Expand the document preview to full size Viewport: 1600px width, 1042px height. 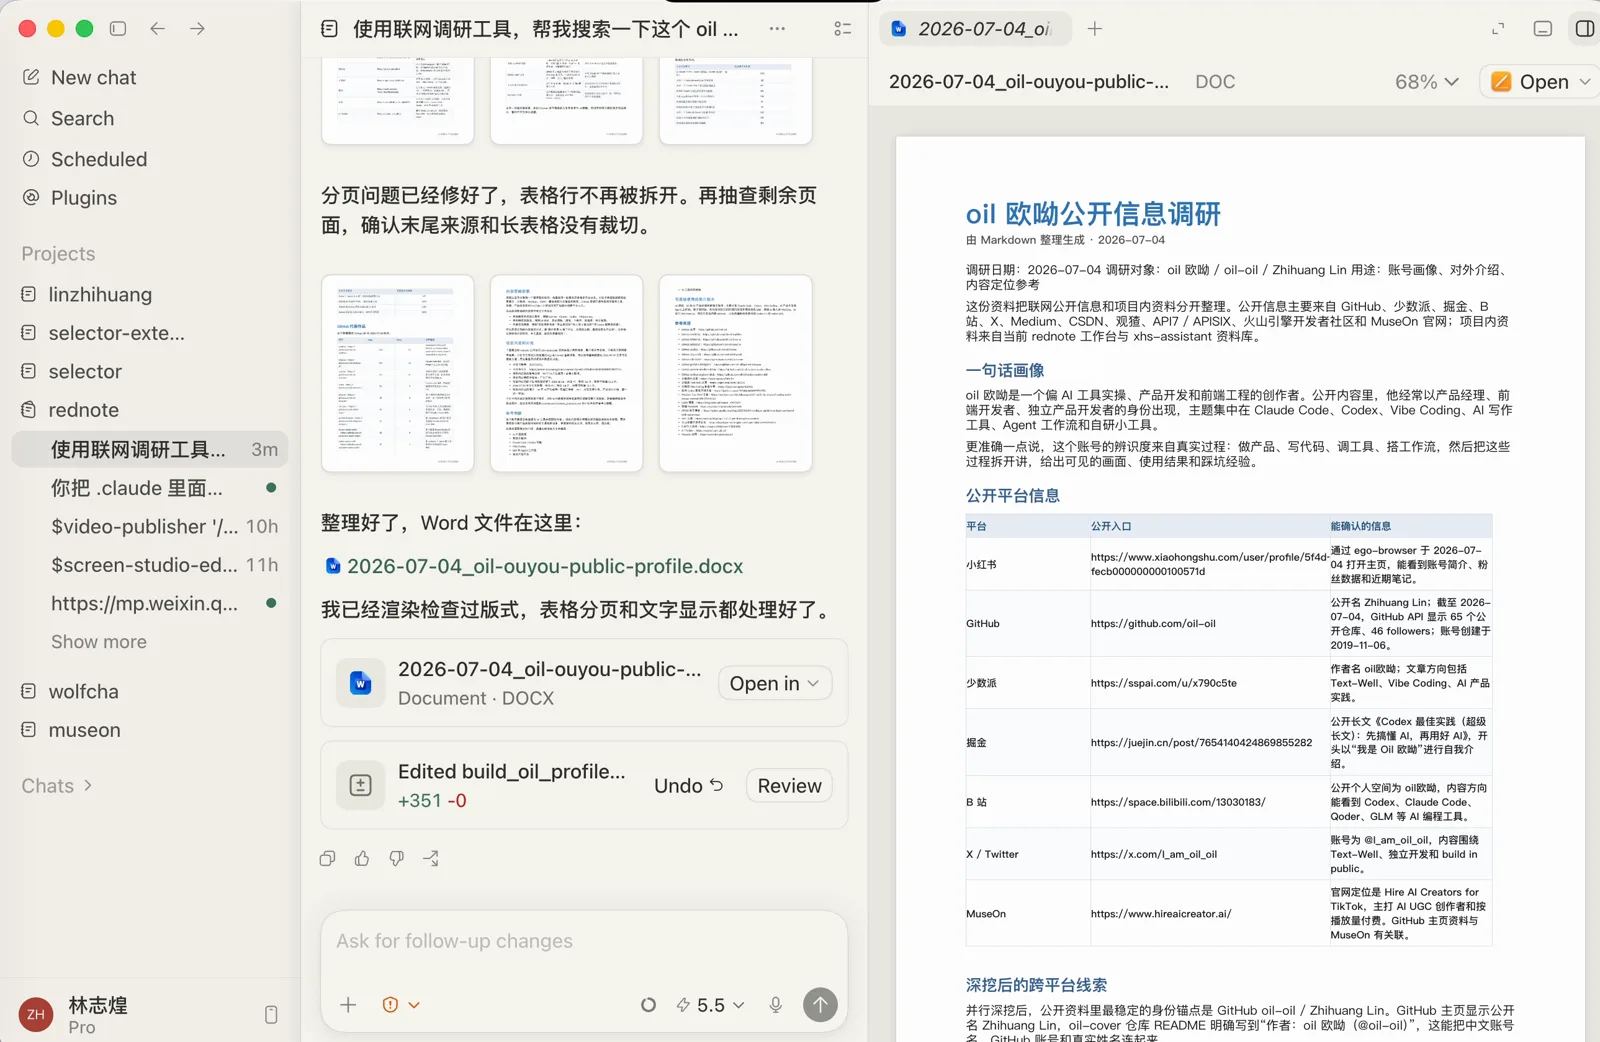(1498, 29)
